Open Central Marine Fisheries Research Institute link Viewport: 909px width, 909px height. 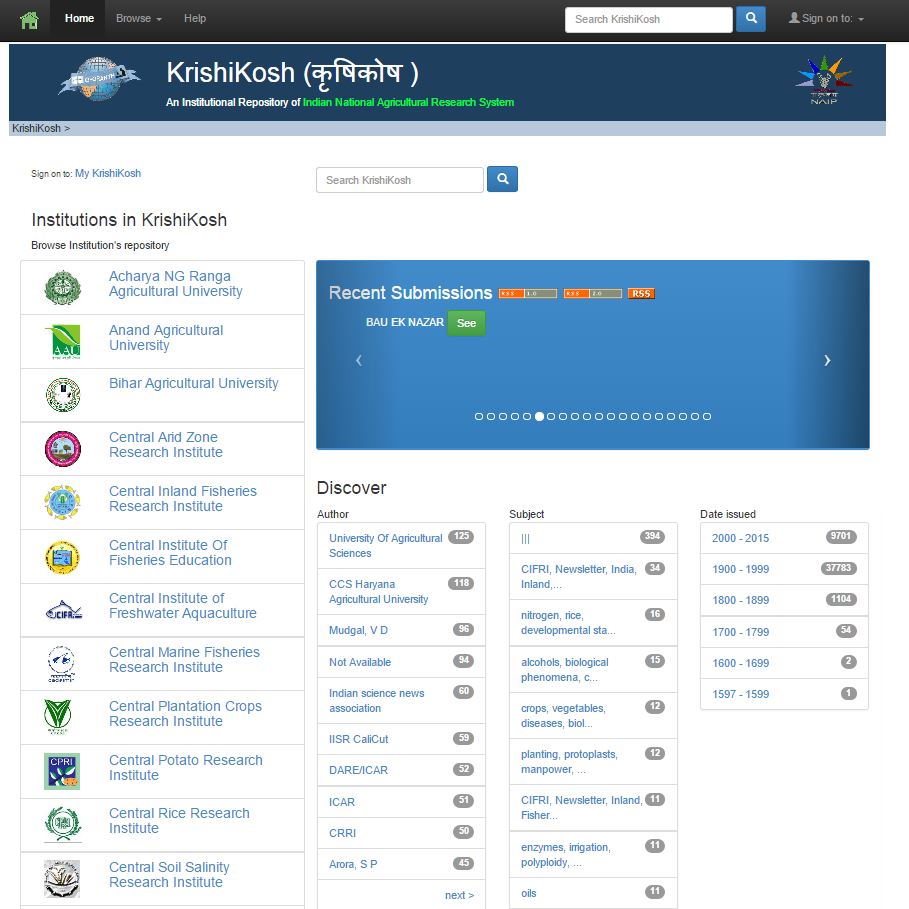tap(184, 660)
